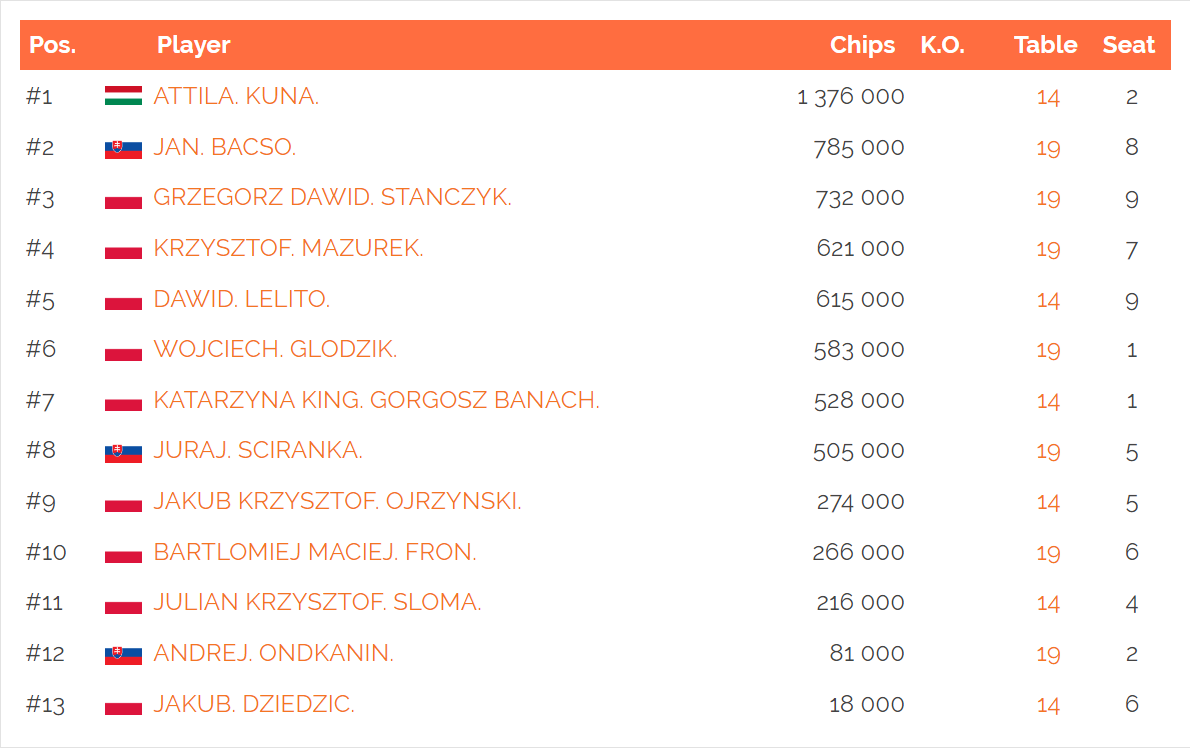Click the Slovak flag beside Juraj Sciranka
This screenshot has width=1190, height=748.
click(123, 453)
